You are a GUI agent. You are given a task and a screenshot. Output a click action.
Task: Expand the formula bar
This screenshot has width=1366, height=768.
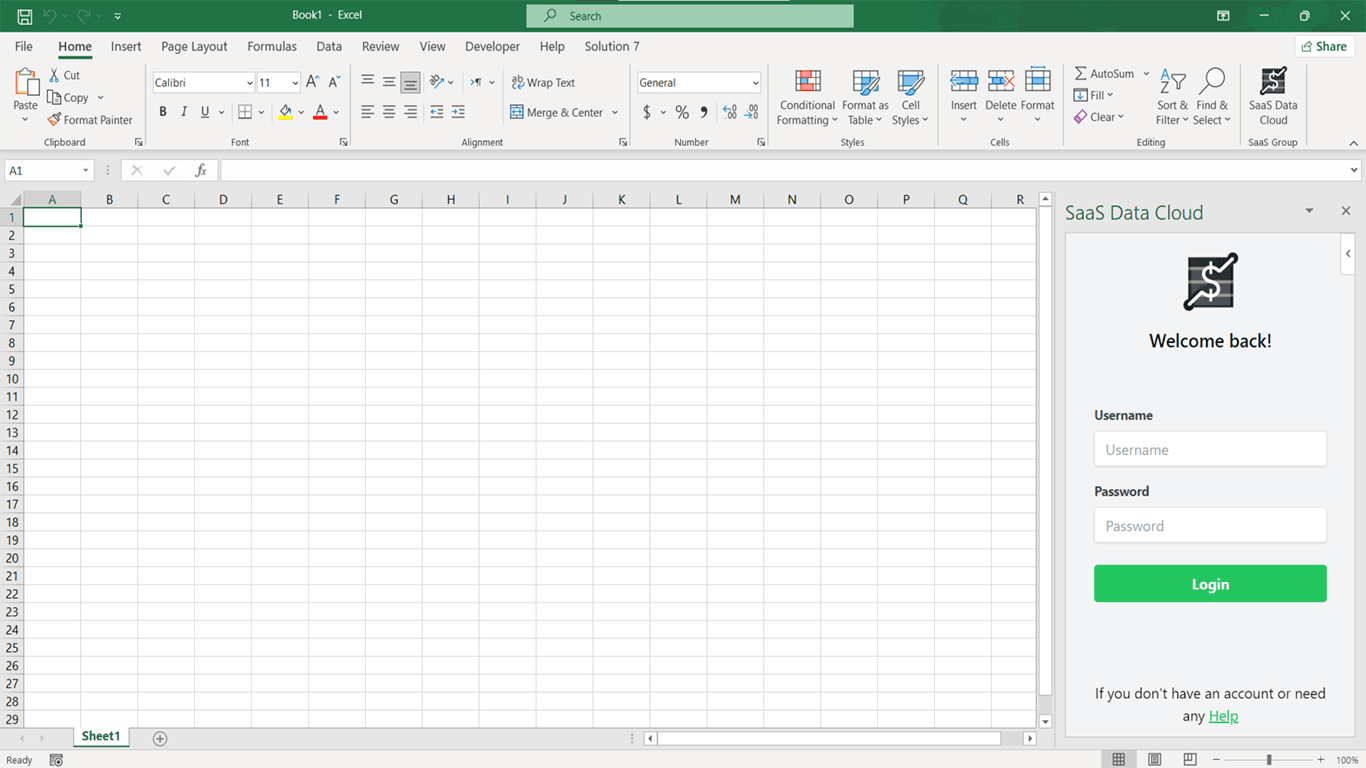1354,171
